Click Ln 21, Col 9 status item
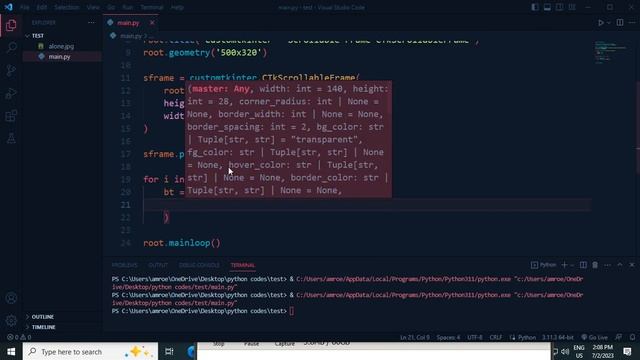640x360 pixels. (414, 337)
